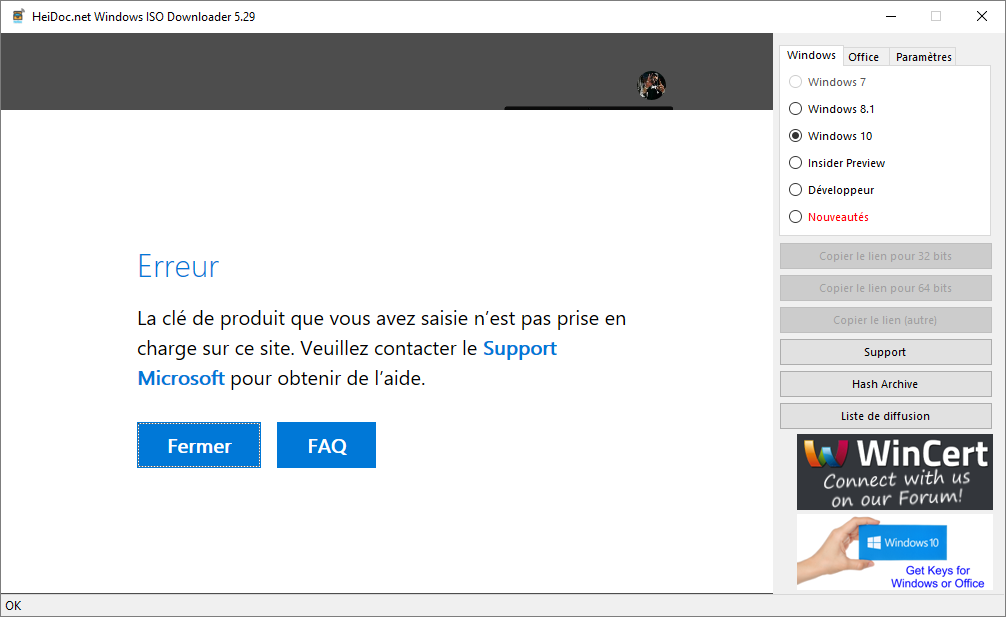Click the WinCert forum banner
Viewport: 1006px width, 617px height.
pyautogui.click(x=894, y=472)
